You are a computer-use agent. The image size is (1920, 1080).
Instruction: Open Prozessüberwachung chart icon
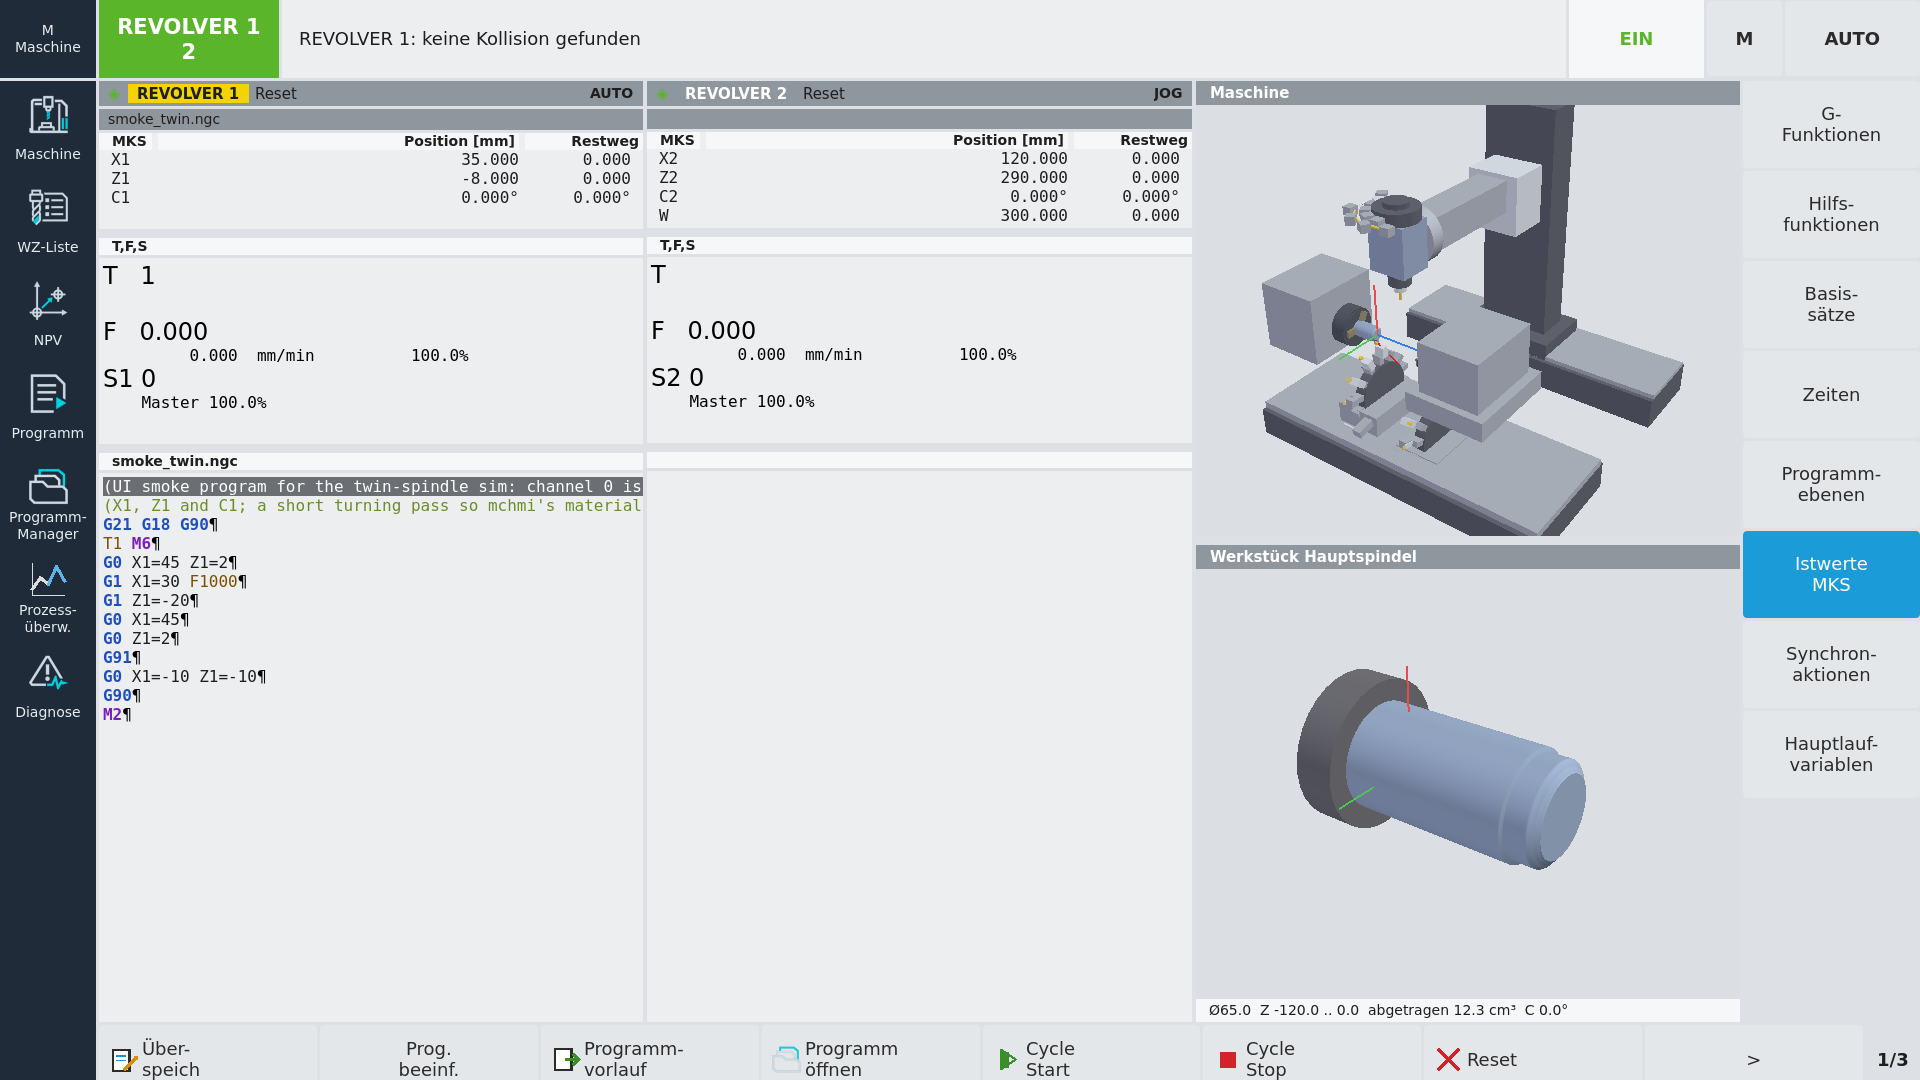tap(48, 579)
